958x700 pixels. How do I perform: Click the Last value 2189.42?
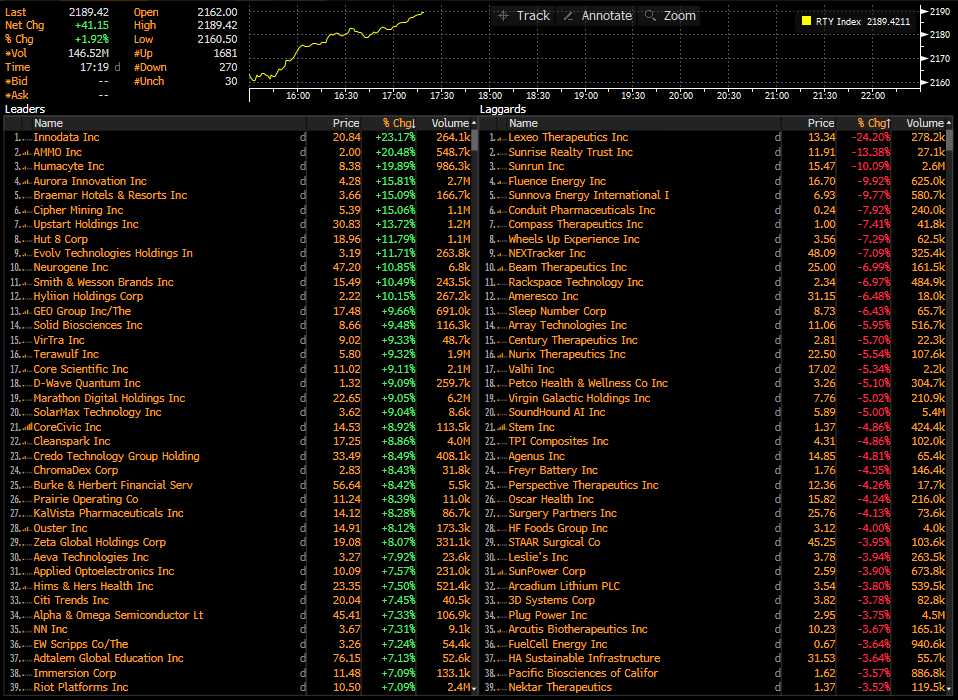click(x=89, y=12)
